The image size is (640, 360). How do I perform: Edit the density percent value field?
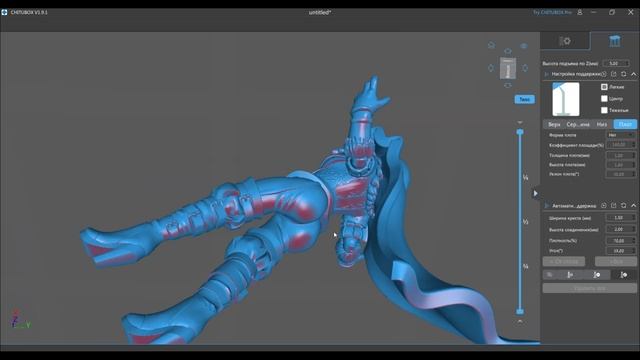(x=620, y=241)
